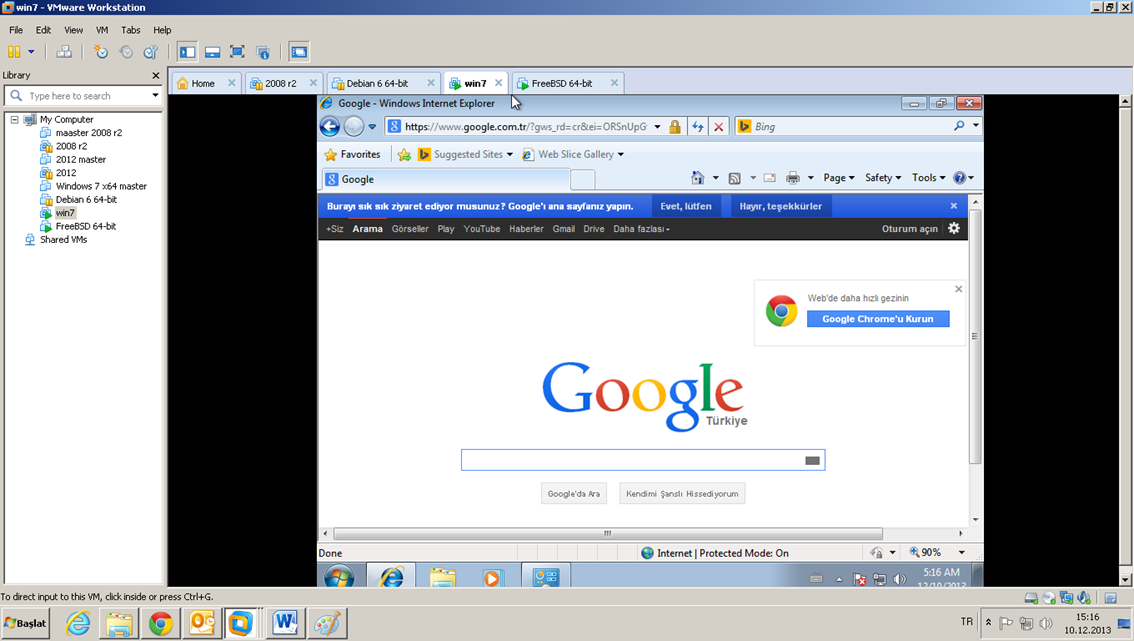Select 2012 master in library tree
Screen dimensions: 1134x641
coord(80,160)
